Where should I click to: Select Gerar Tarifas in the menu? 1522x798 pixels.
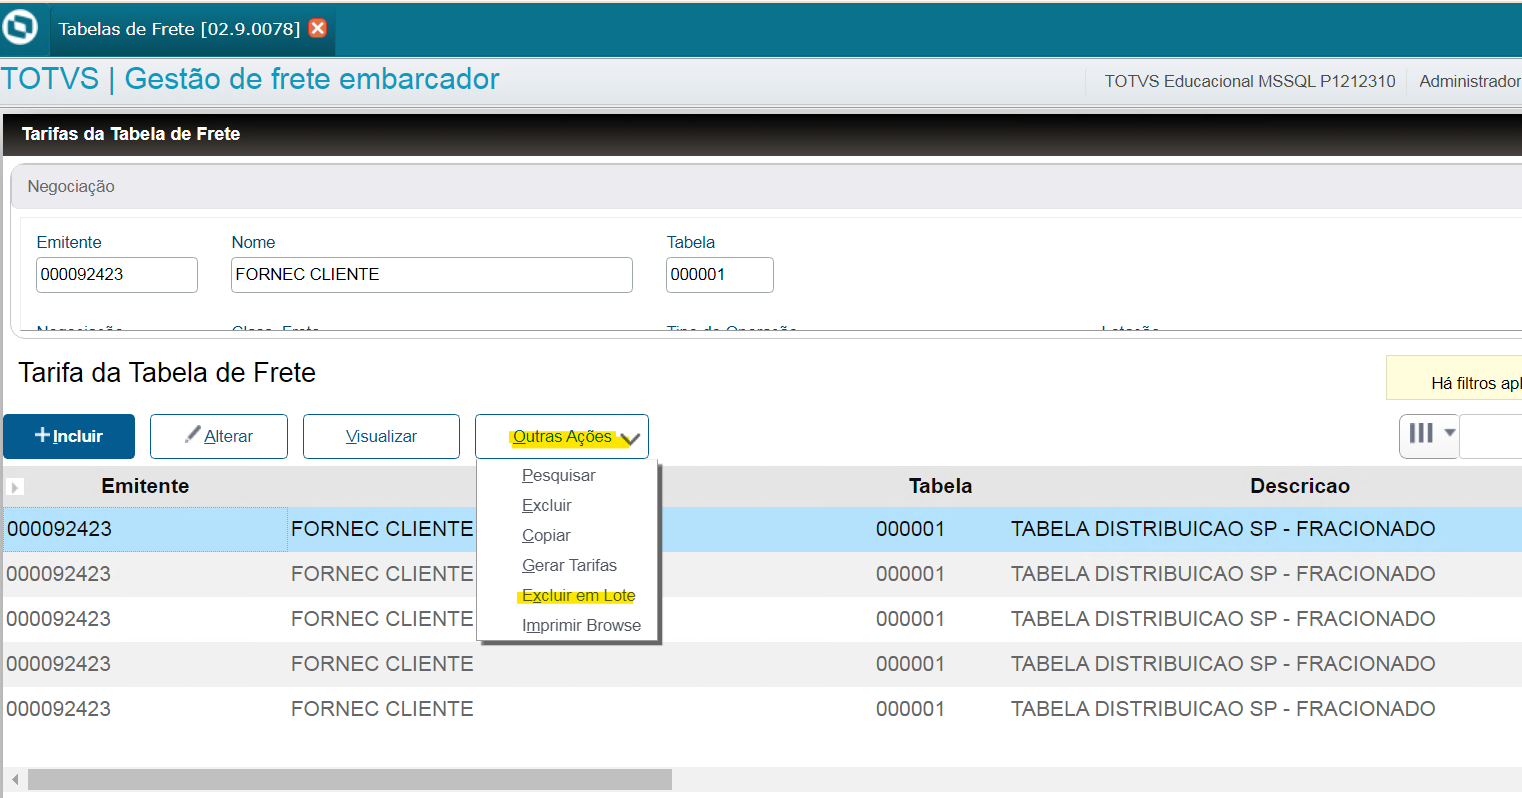[569, 566]
